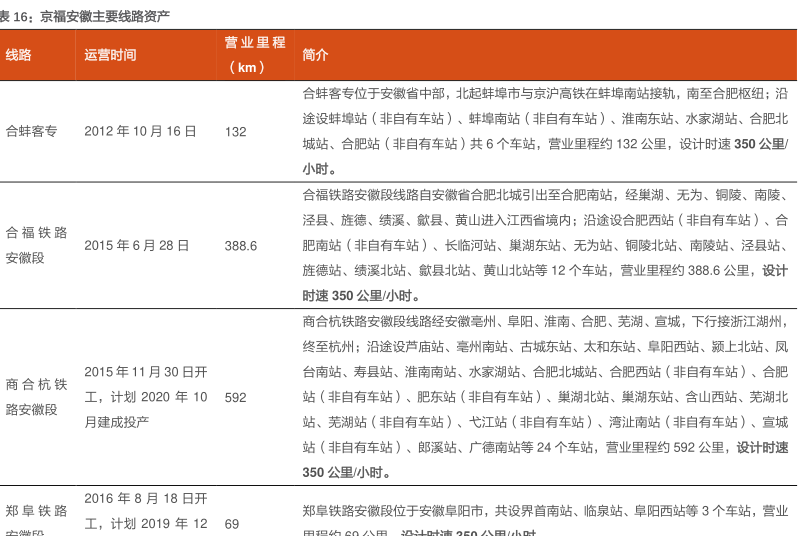Select the '运营时间' column header
802x536 pixels.
pyautogui.click(x=110, y=55)
